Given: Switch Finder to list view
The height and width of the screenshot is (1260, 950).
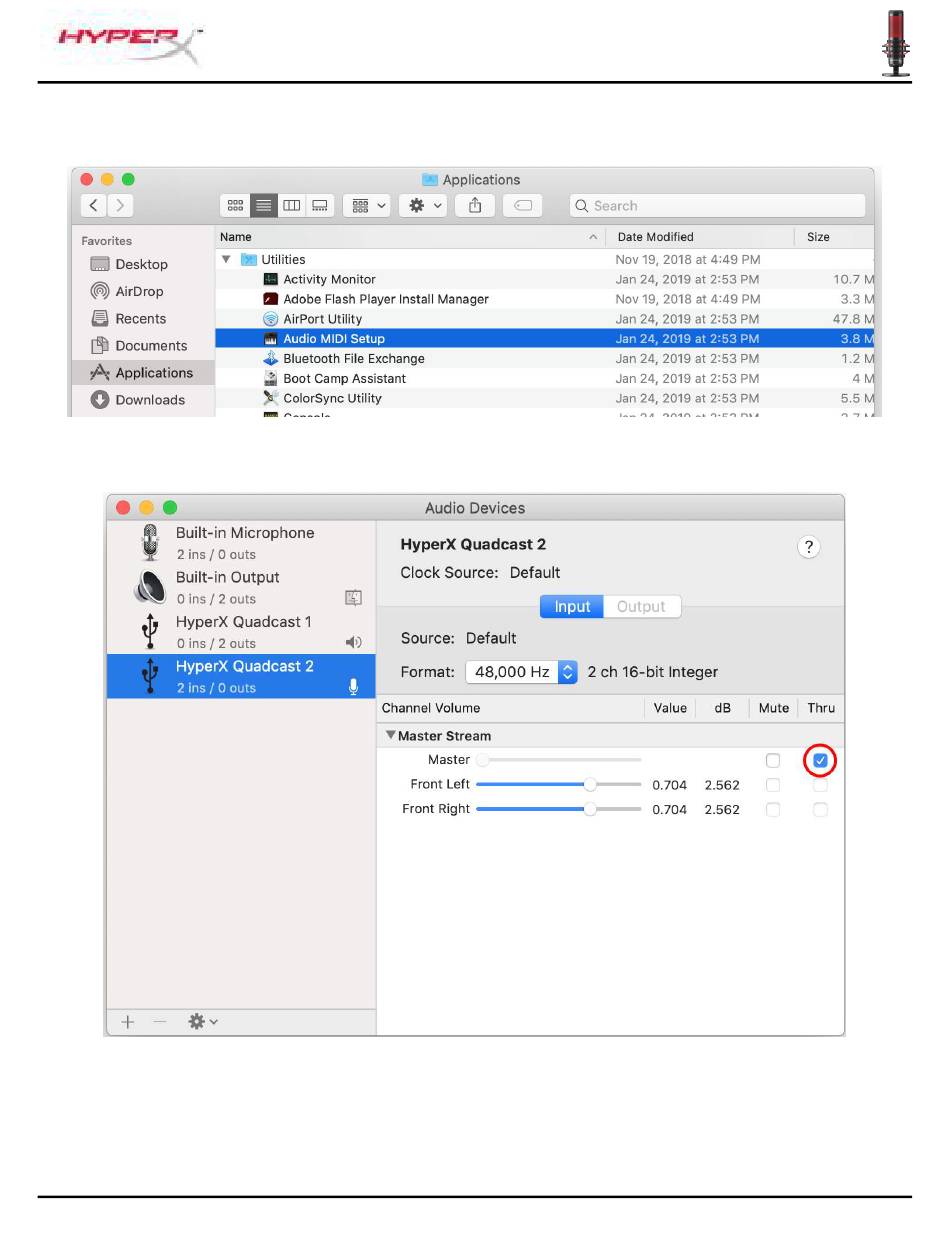Looking at the screenshot, I should pos(263,206).
